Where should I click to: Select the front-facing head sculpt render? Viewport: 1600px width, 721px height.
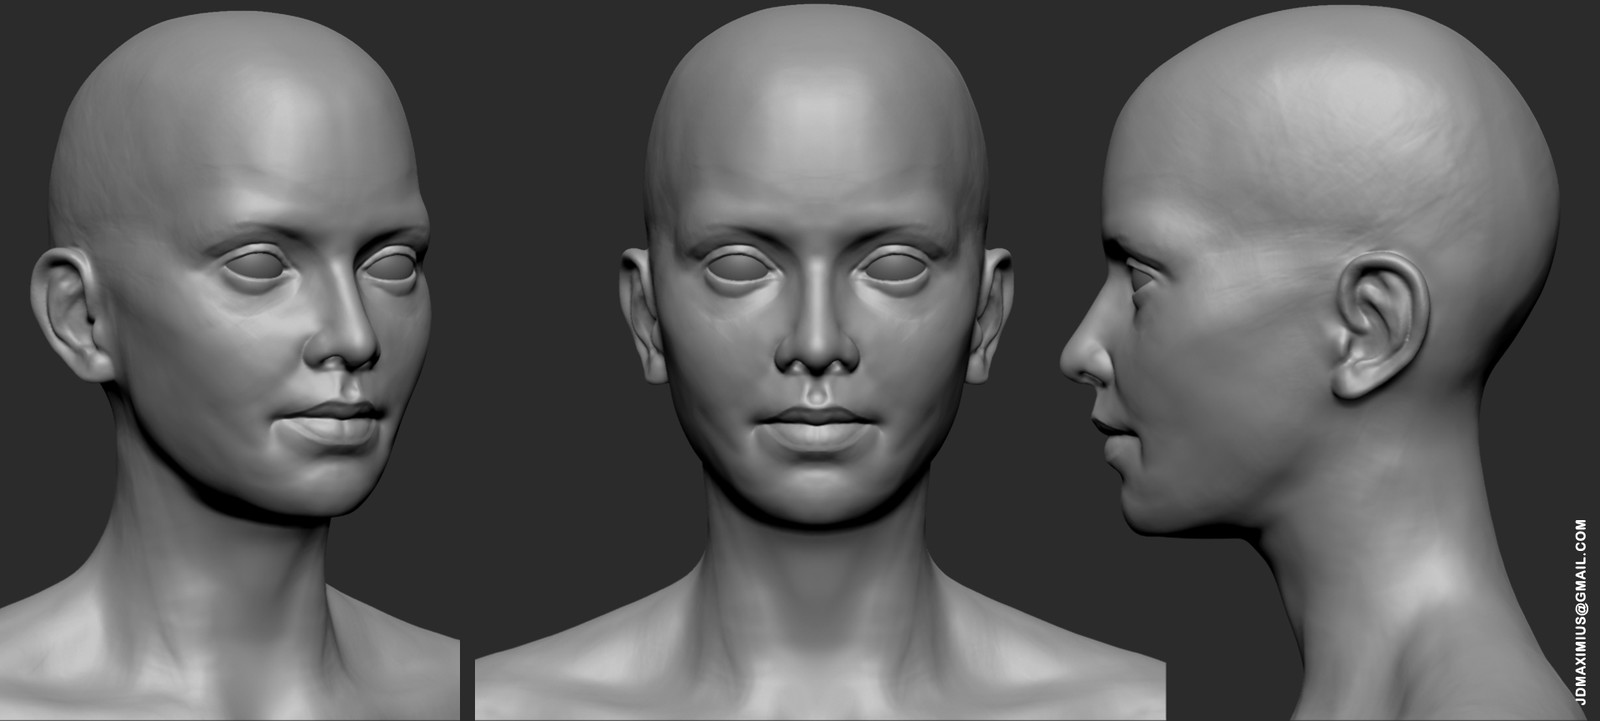click(818, 360)
